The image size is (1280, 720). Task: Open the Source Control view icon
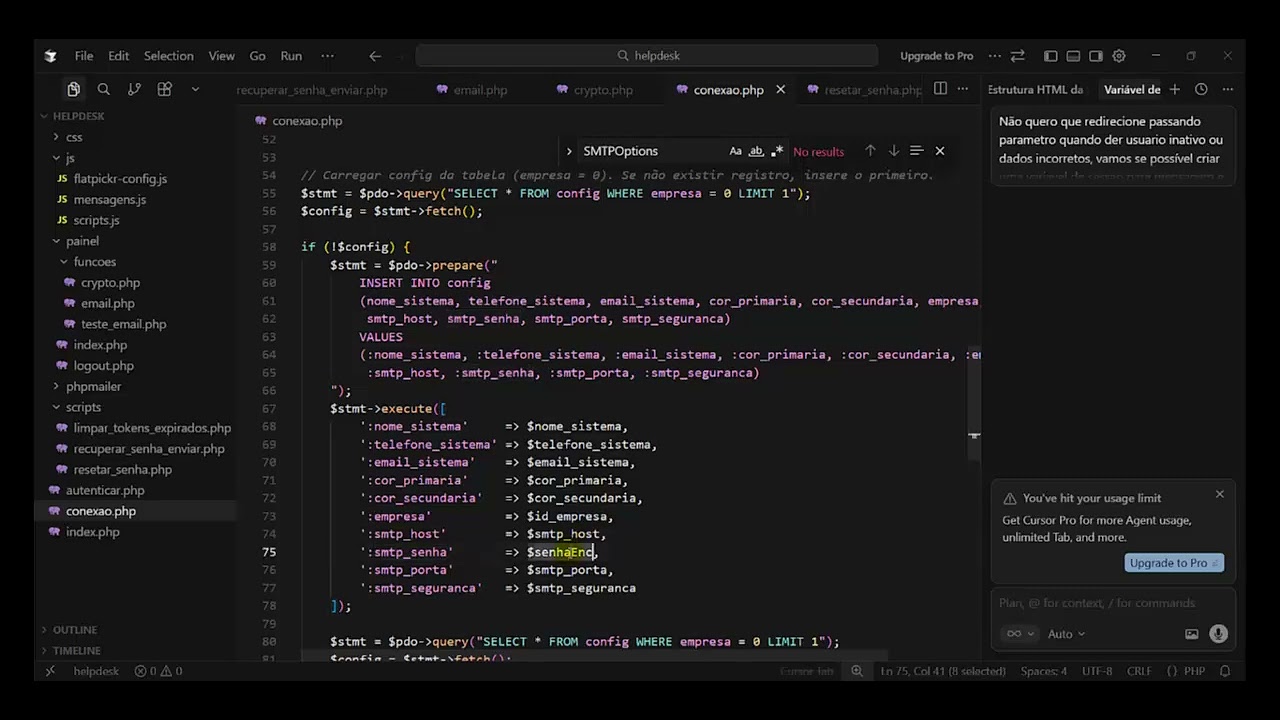134,89
